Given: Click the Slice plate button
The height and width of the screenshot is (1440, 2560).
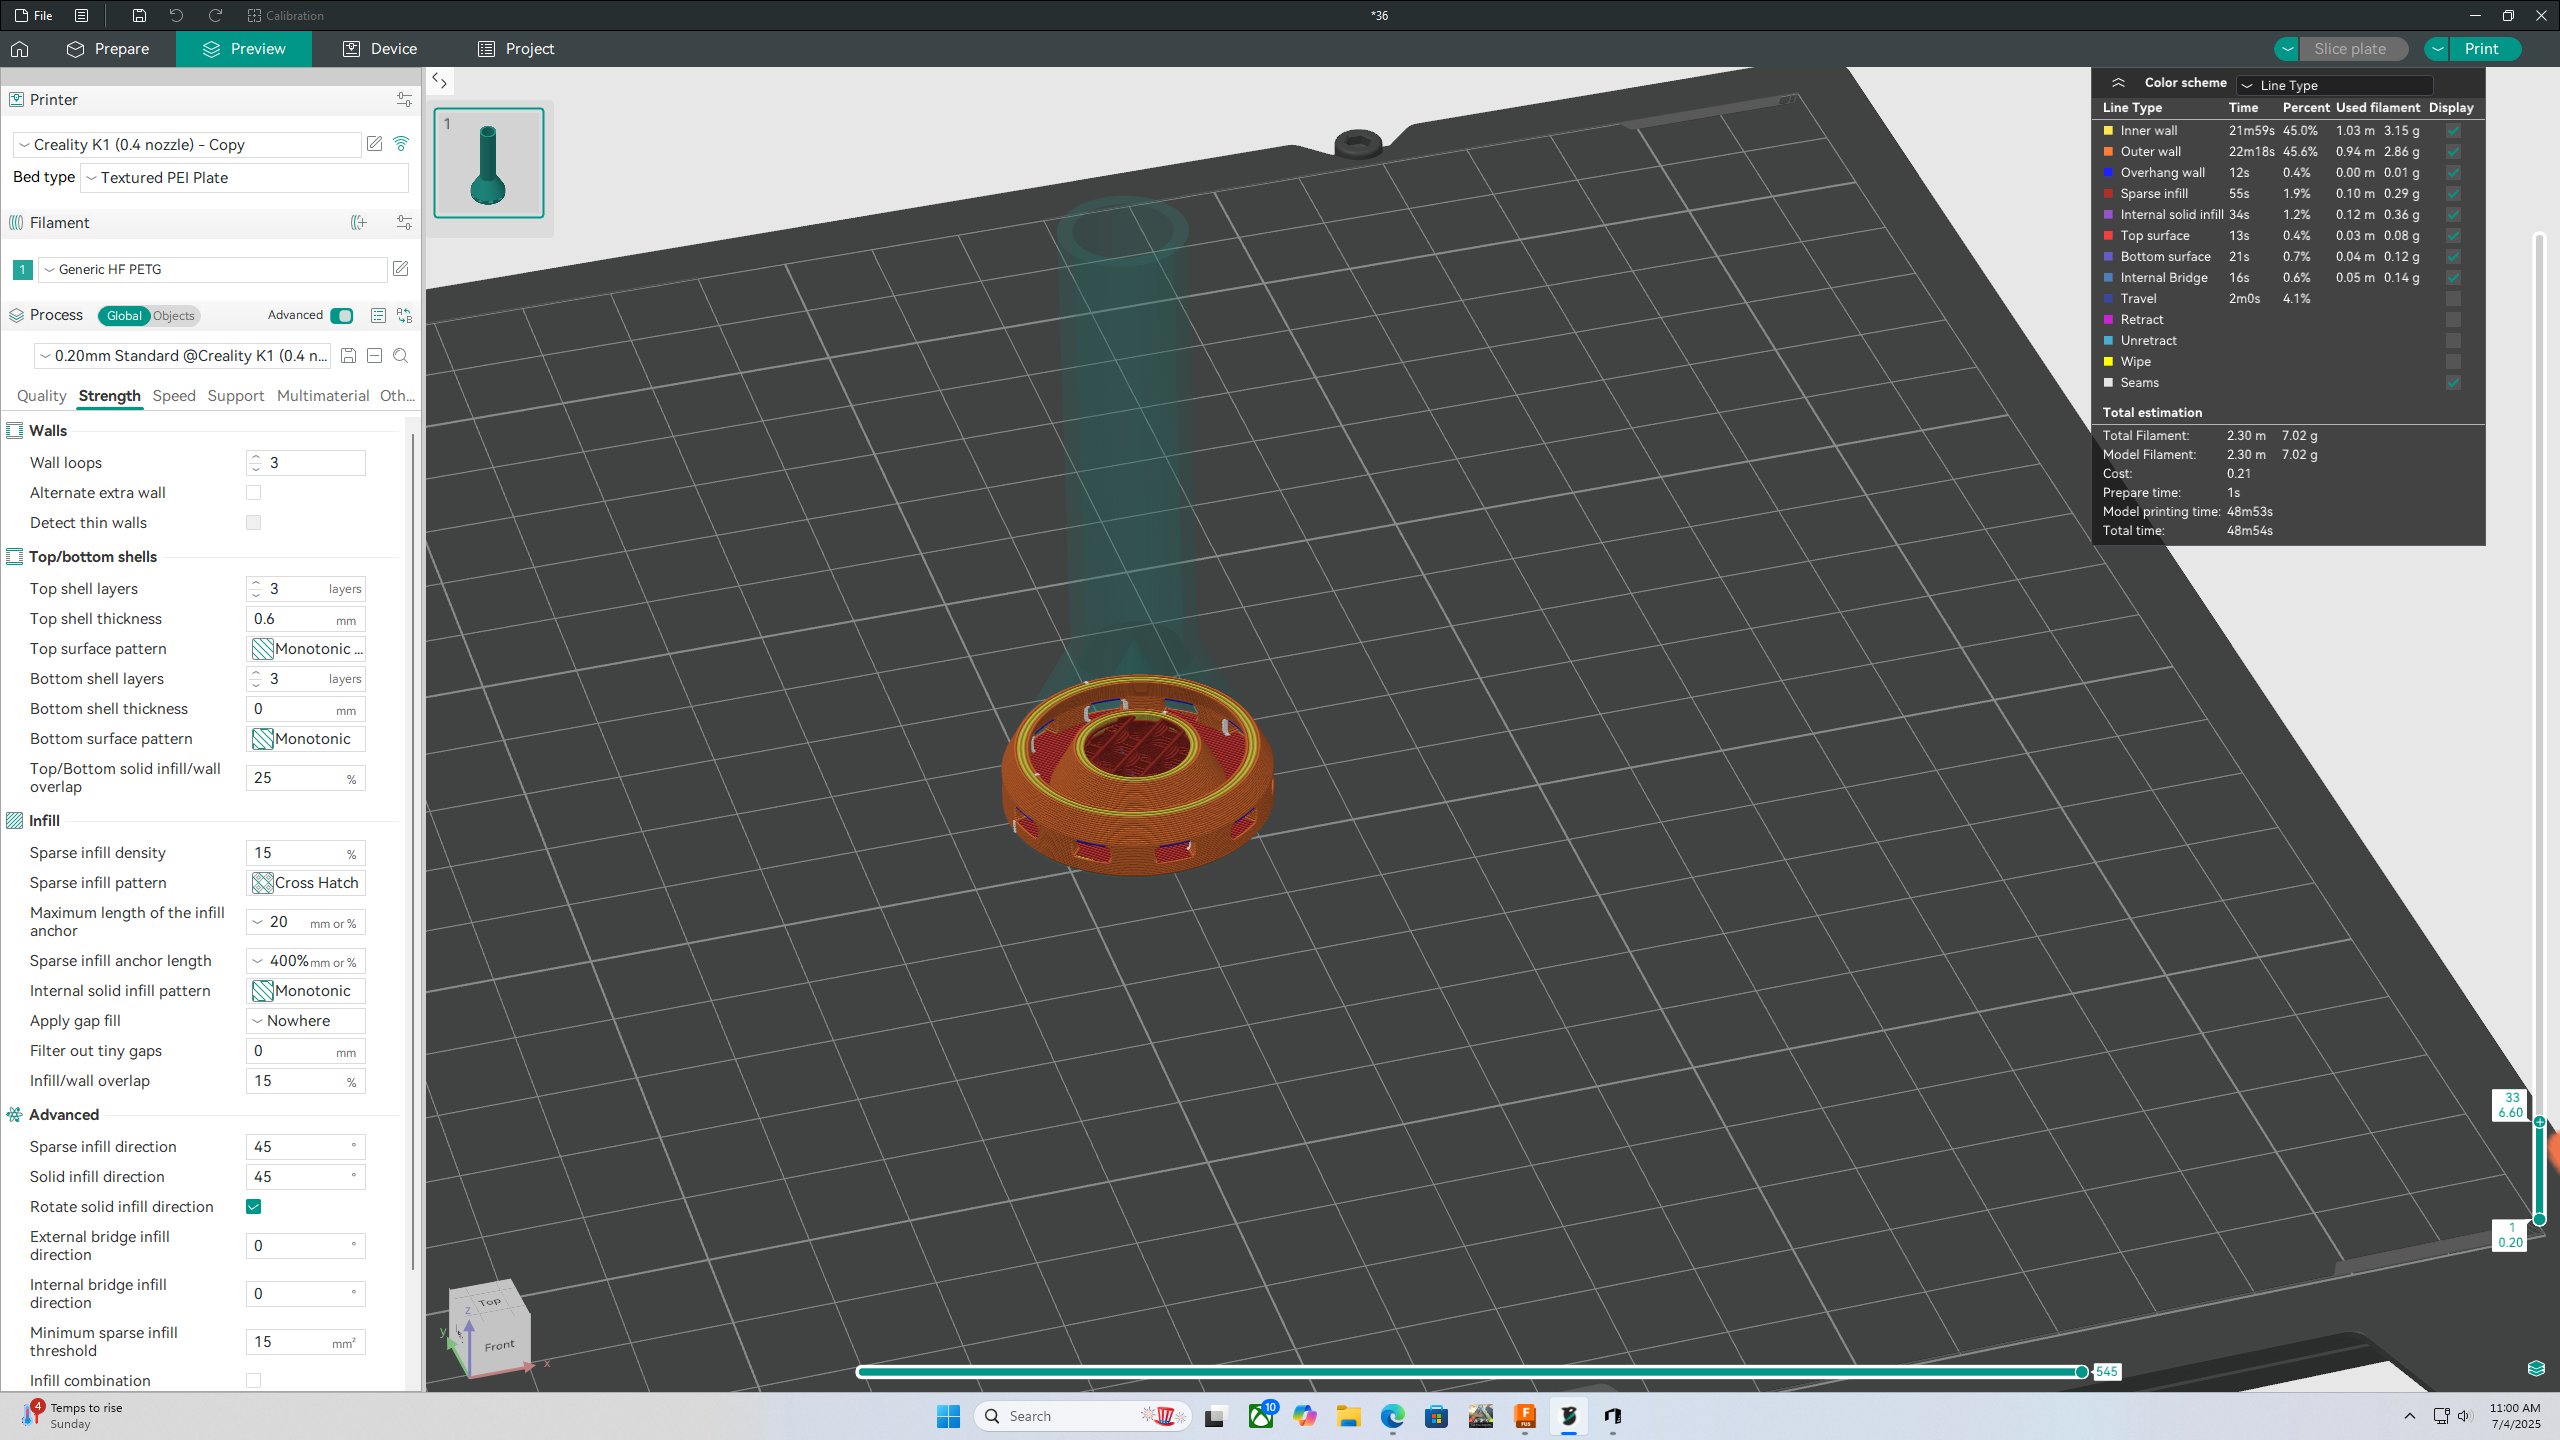Looking at the screenshot, I should (2350, 49).
